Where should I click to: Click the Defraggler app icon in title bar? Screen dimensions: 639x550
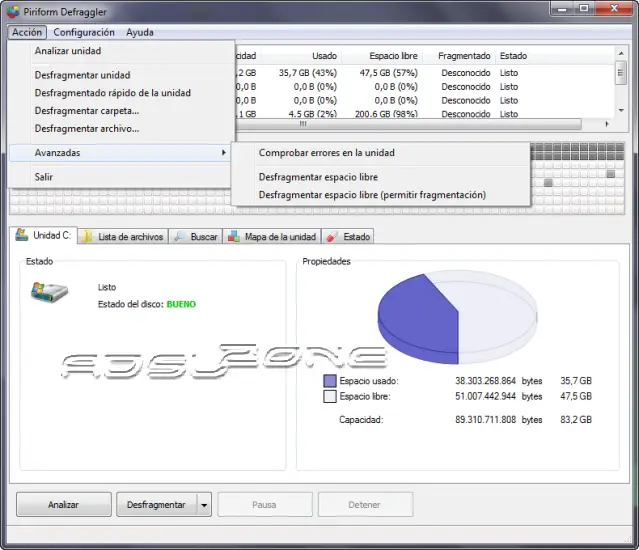point(13,12)
